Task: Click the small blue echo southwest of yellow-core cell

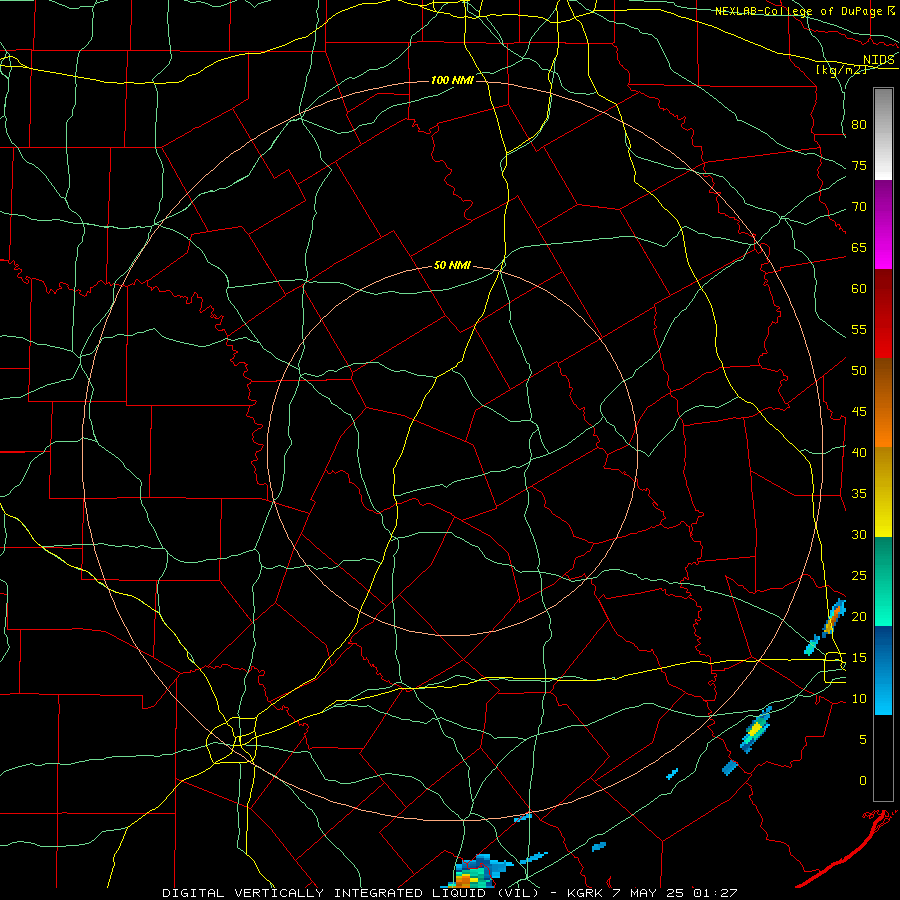Action: pyautogui.click(x=730, y=767)
